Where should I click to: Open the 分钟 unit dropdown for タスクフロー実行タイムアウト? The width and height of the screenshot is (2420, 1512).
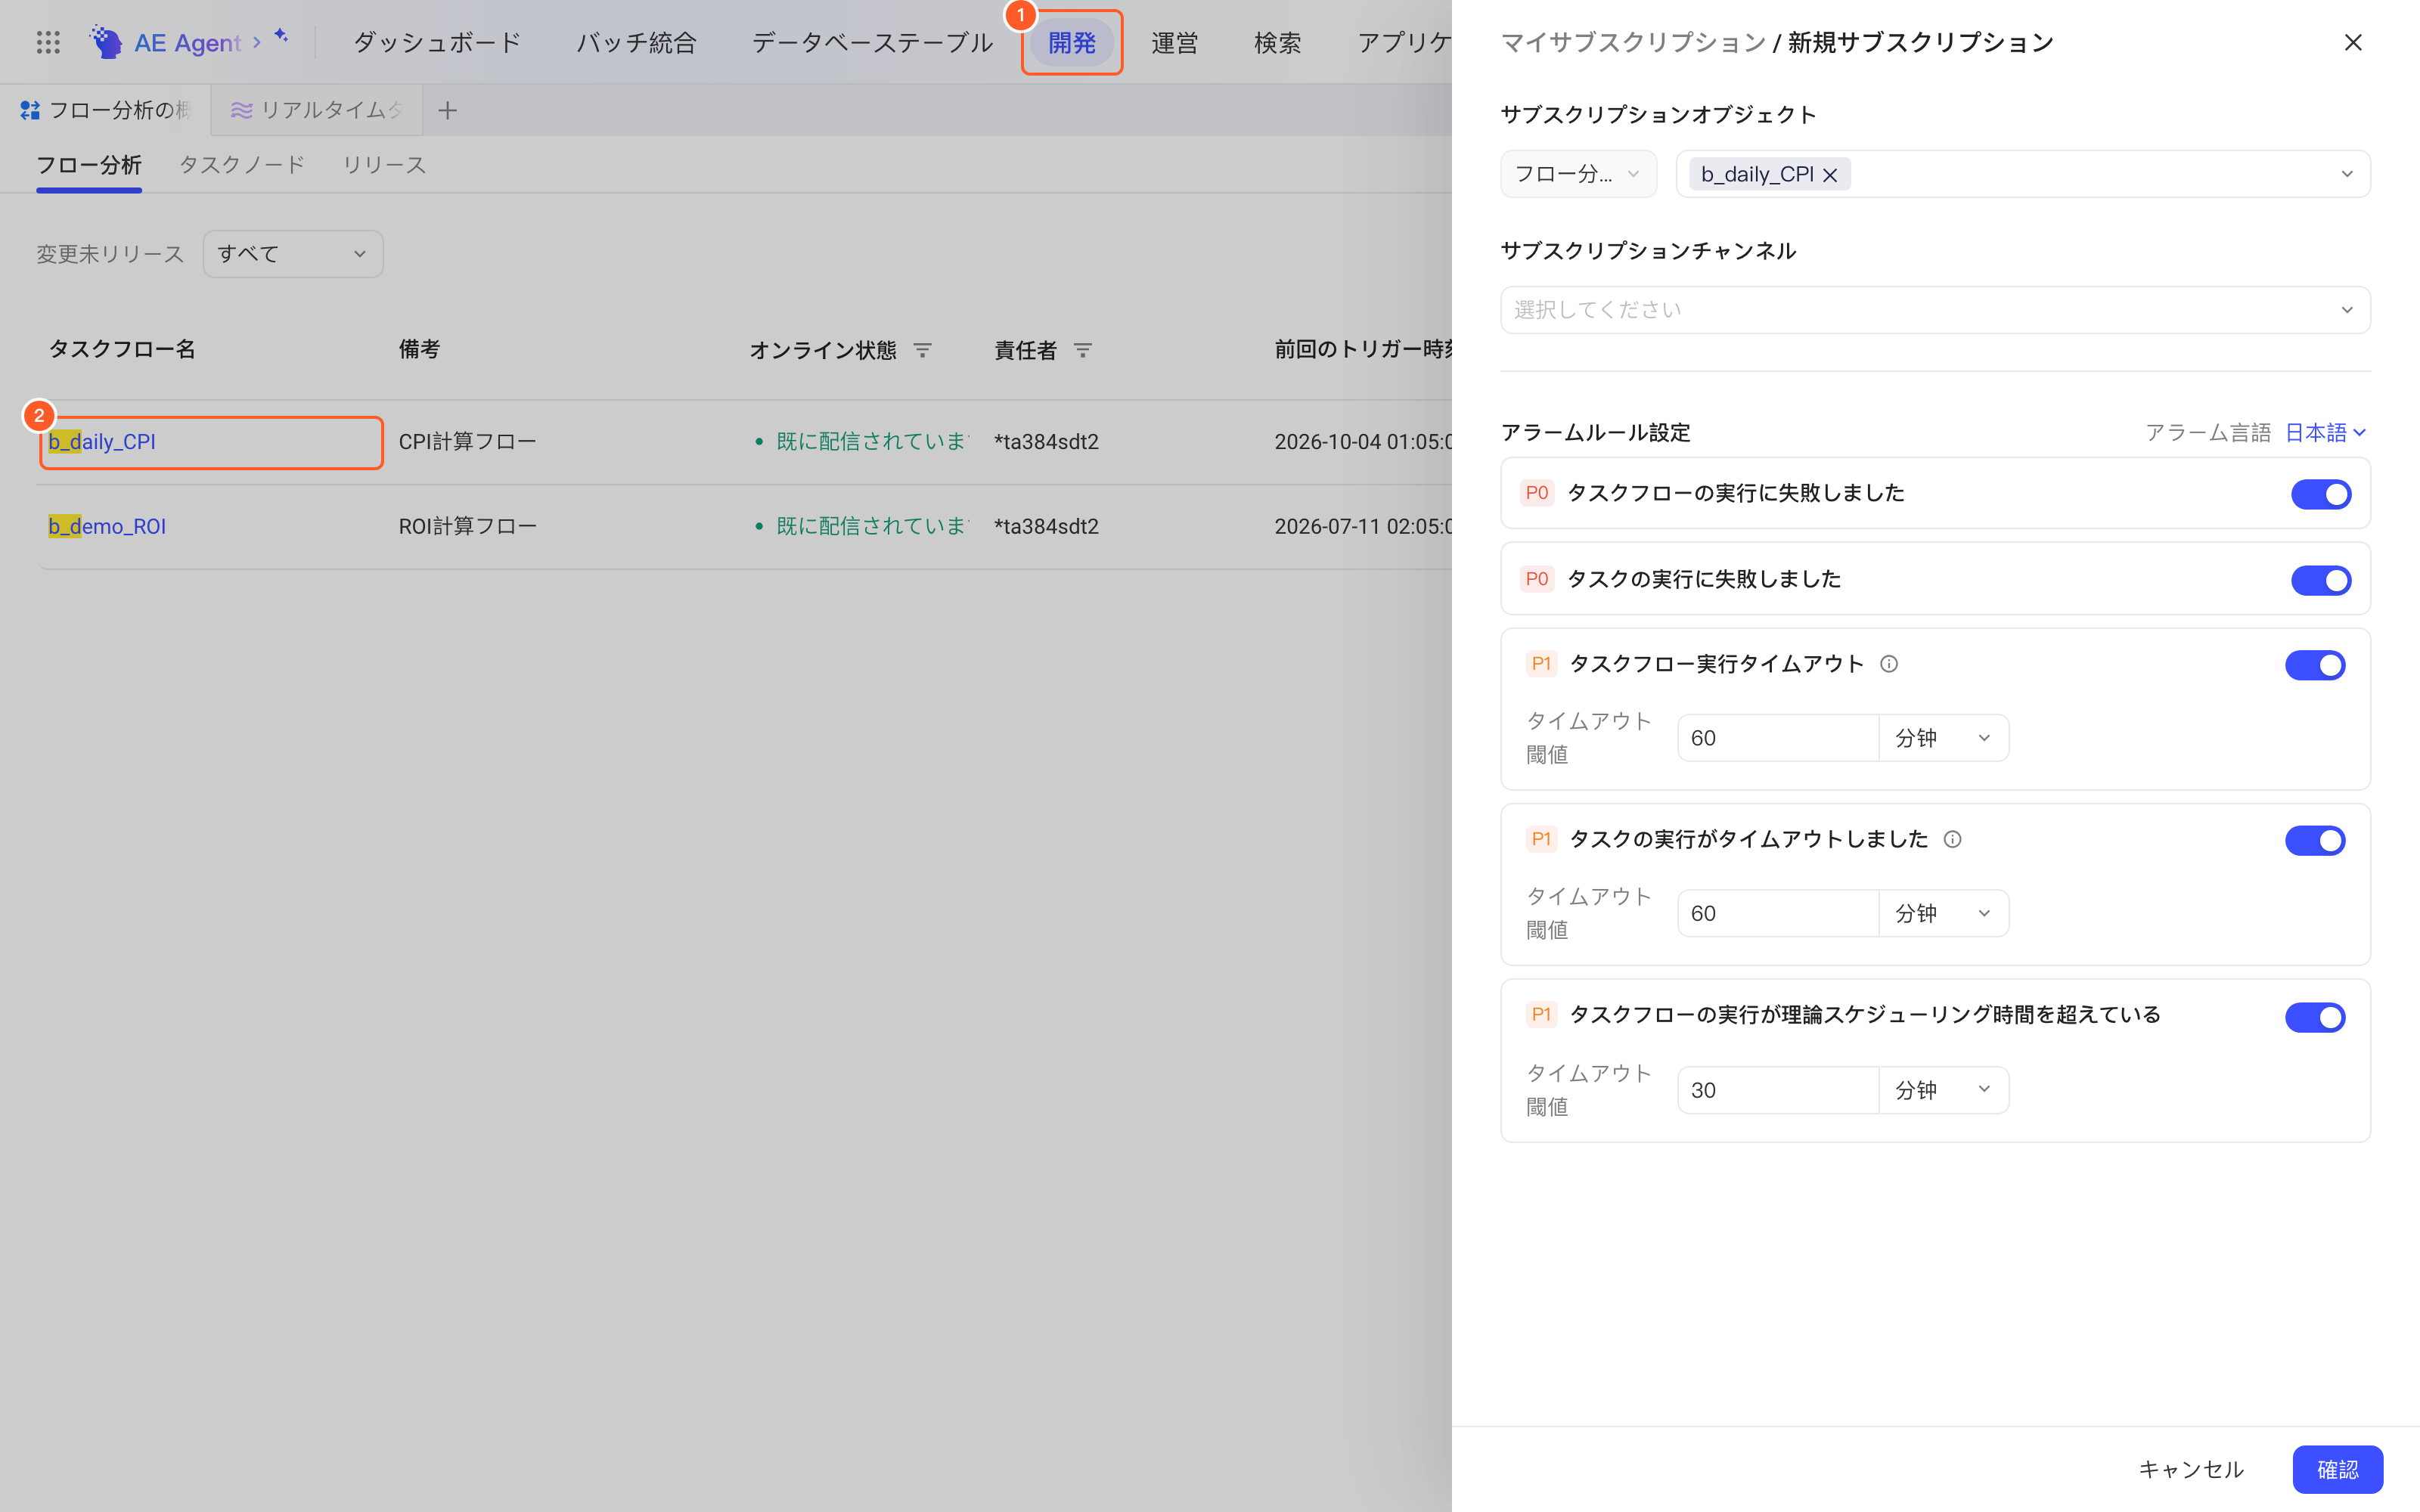(x=1943, y=738)
